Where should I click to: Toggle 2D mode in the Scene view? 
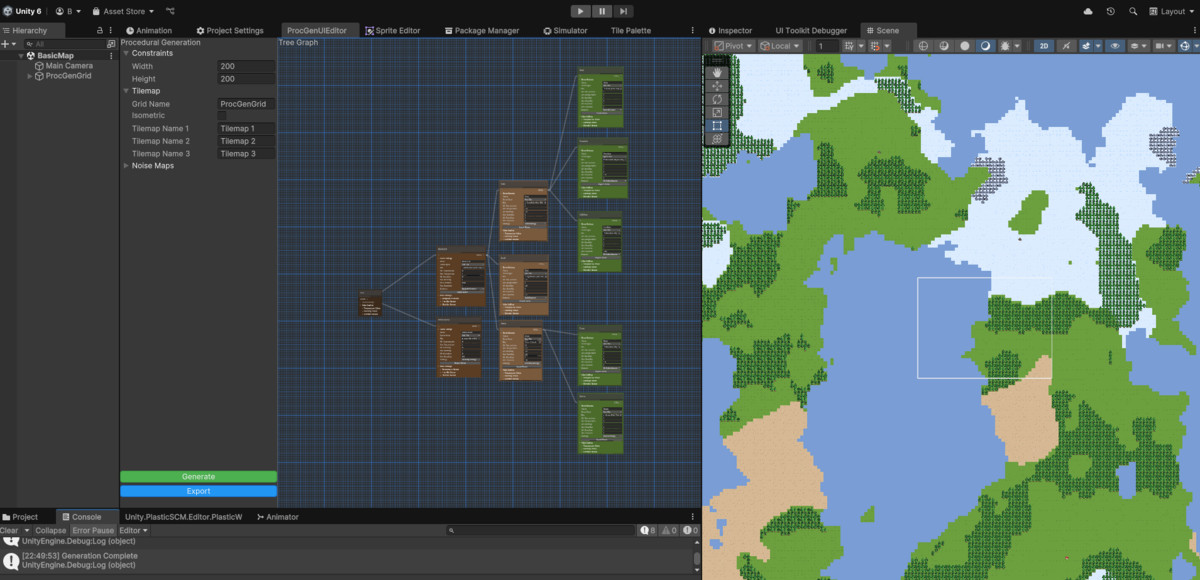pos(1042,45)
